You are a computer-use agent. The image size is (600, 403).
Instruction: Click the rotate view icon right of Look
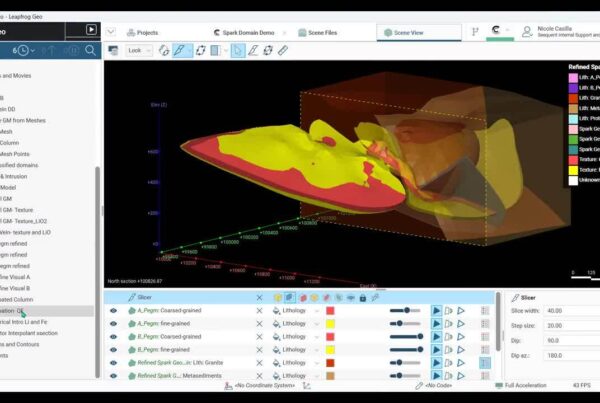(164, 50)
